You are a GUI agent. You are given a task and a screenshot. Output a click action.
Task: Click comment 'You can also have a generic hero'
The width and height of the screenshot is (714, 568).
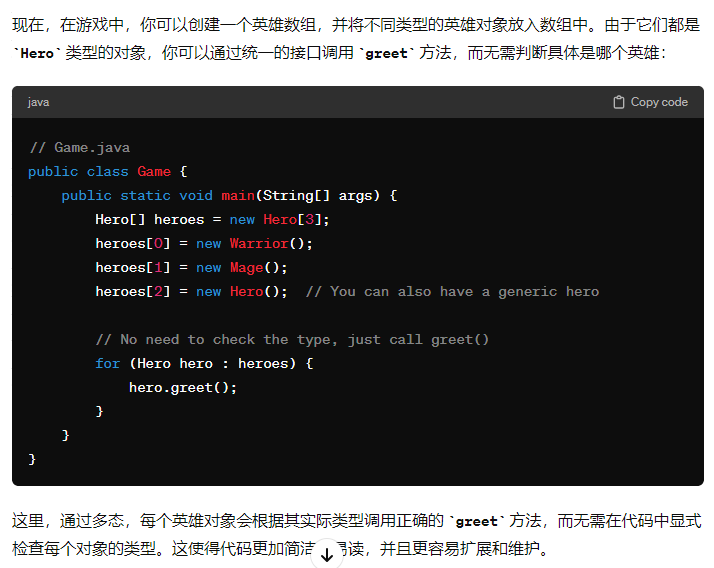pos(452,292)
